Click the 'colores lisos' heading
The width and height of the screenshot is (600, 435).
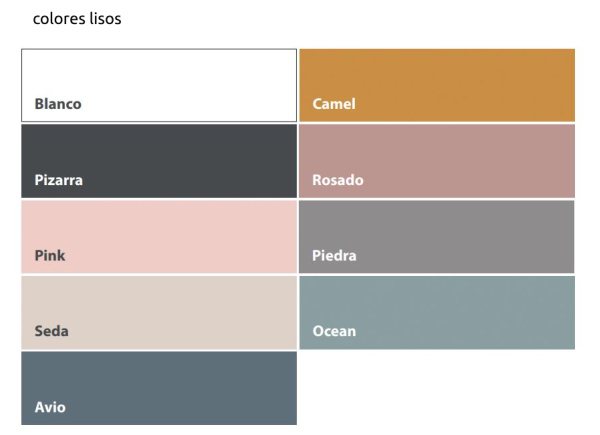point(77,19)
